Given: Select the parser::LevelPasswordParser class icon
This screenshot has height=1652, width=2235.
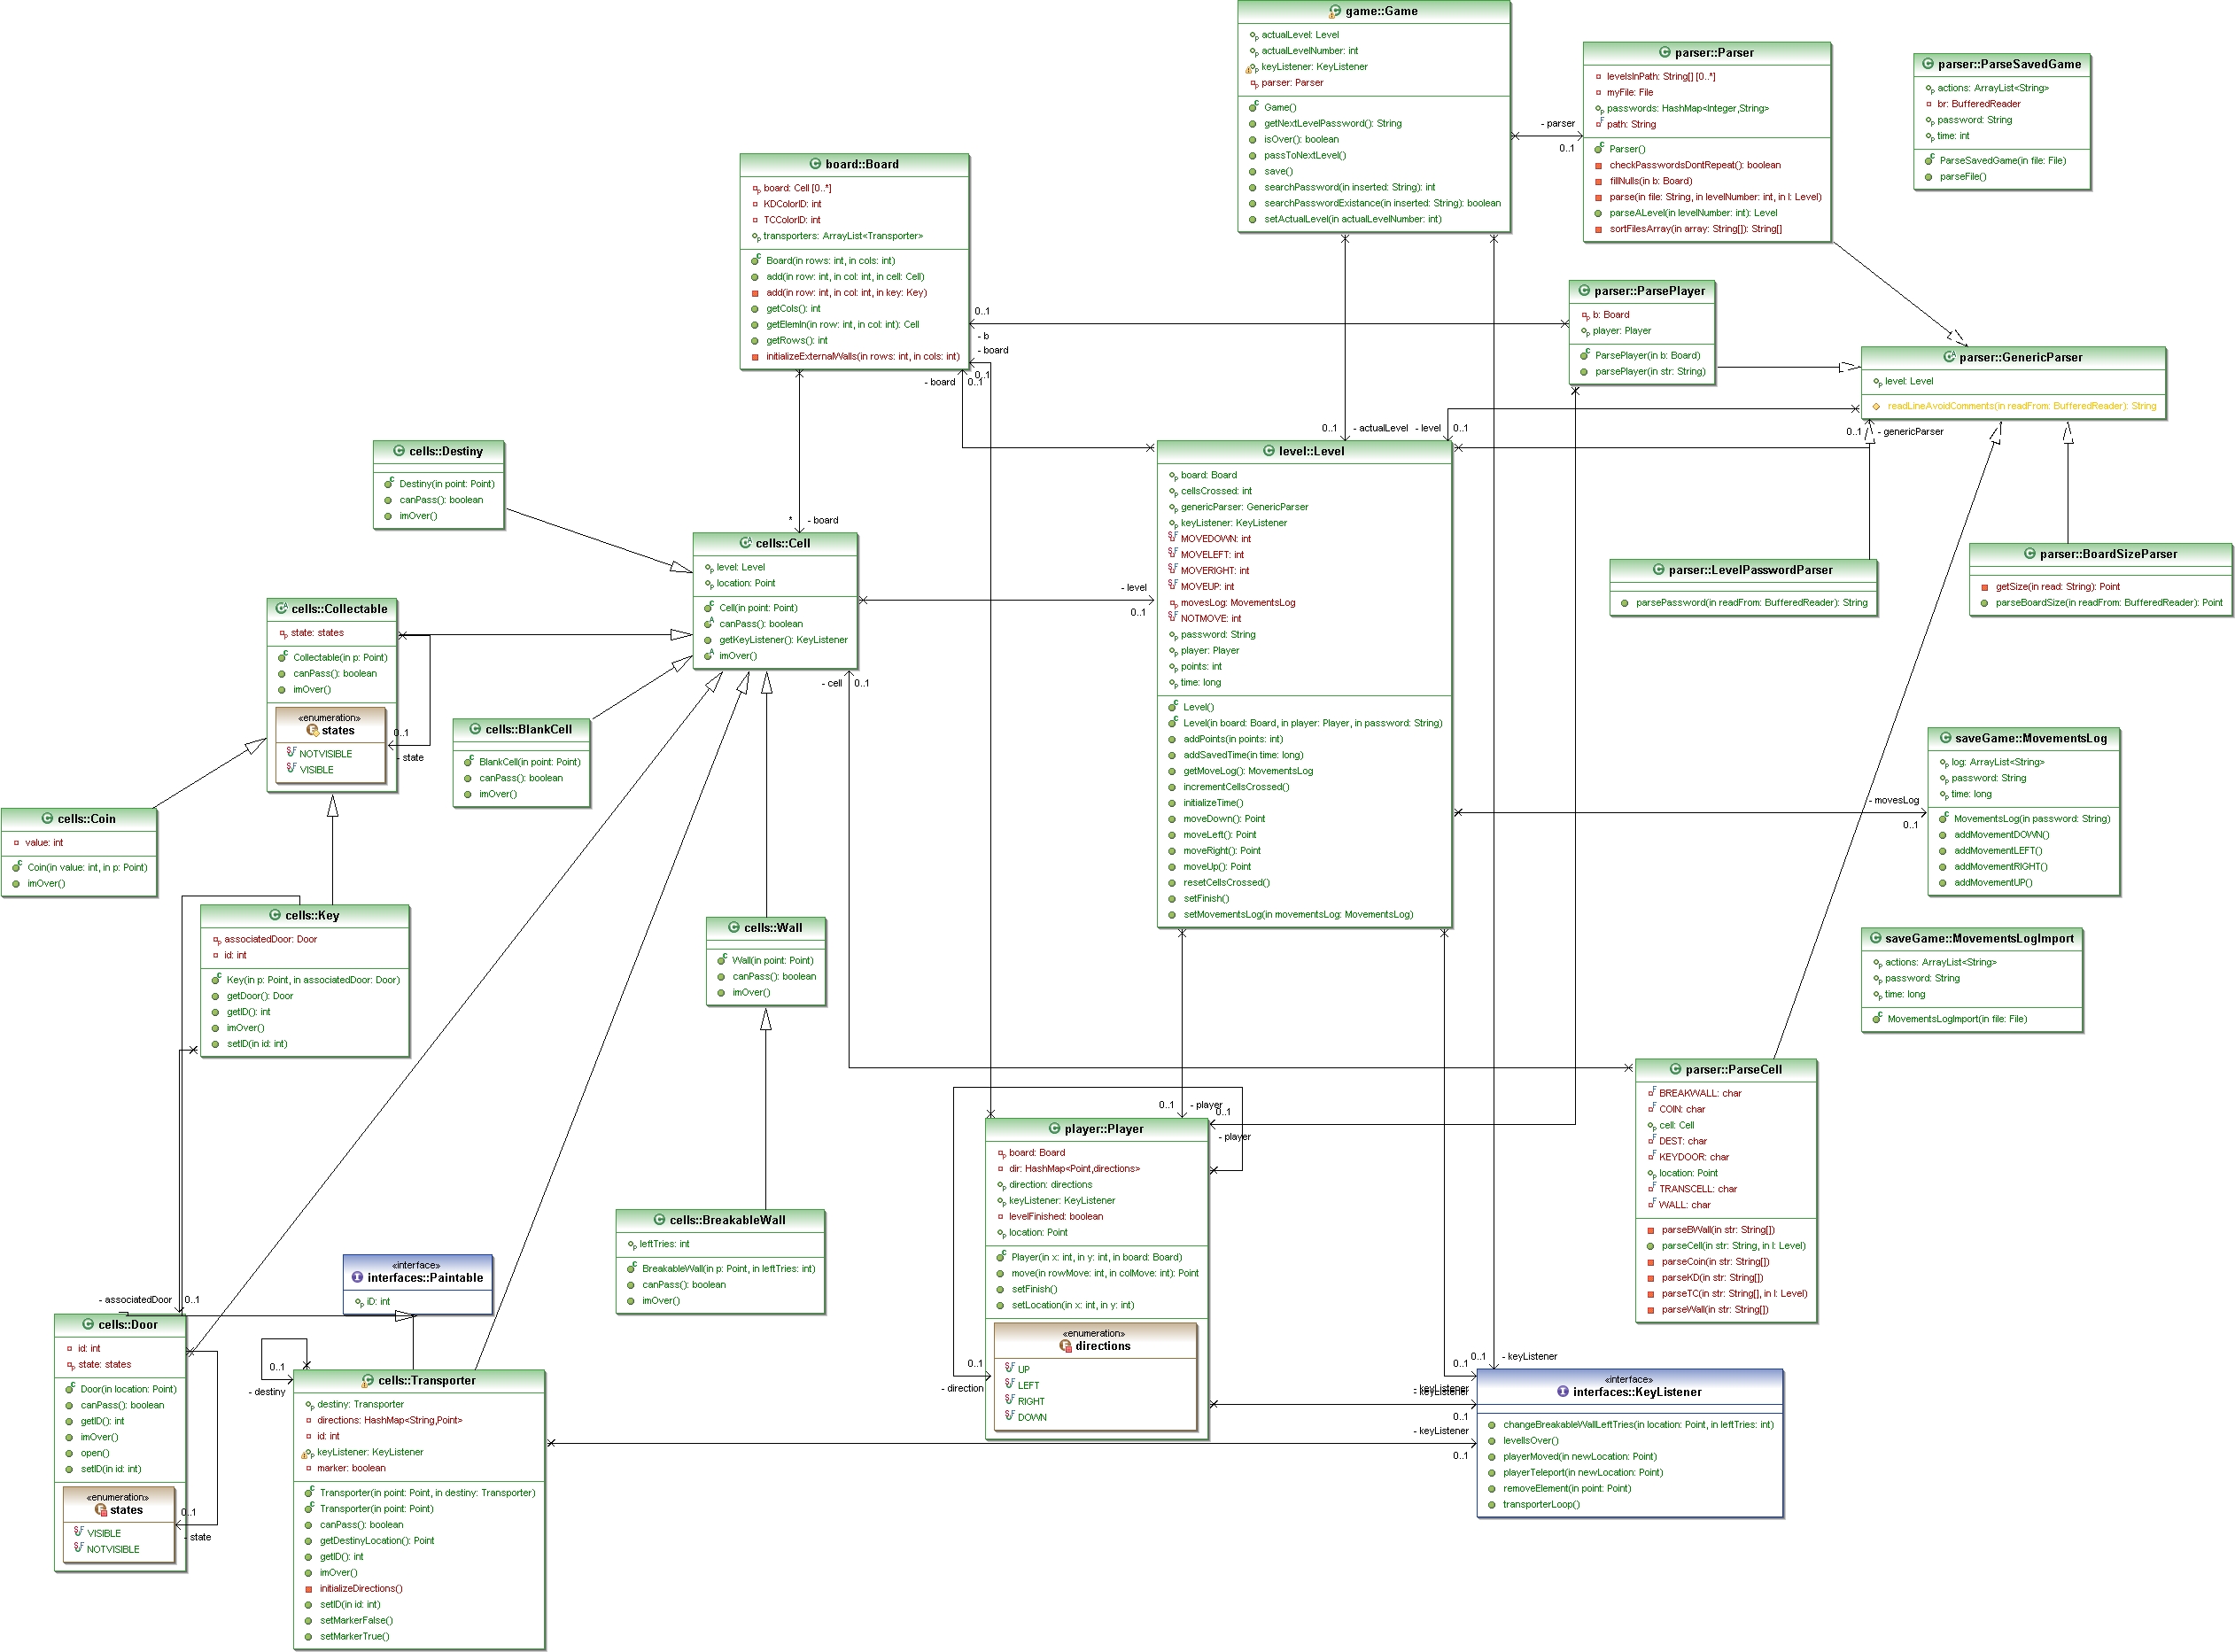Looking at the screenshot, I should coord(1658,570).
